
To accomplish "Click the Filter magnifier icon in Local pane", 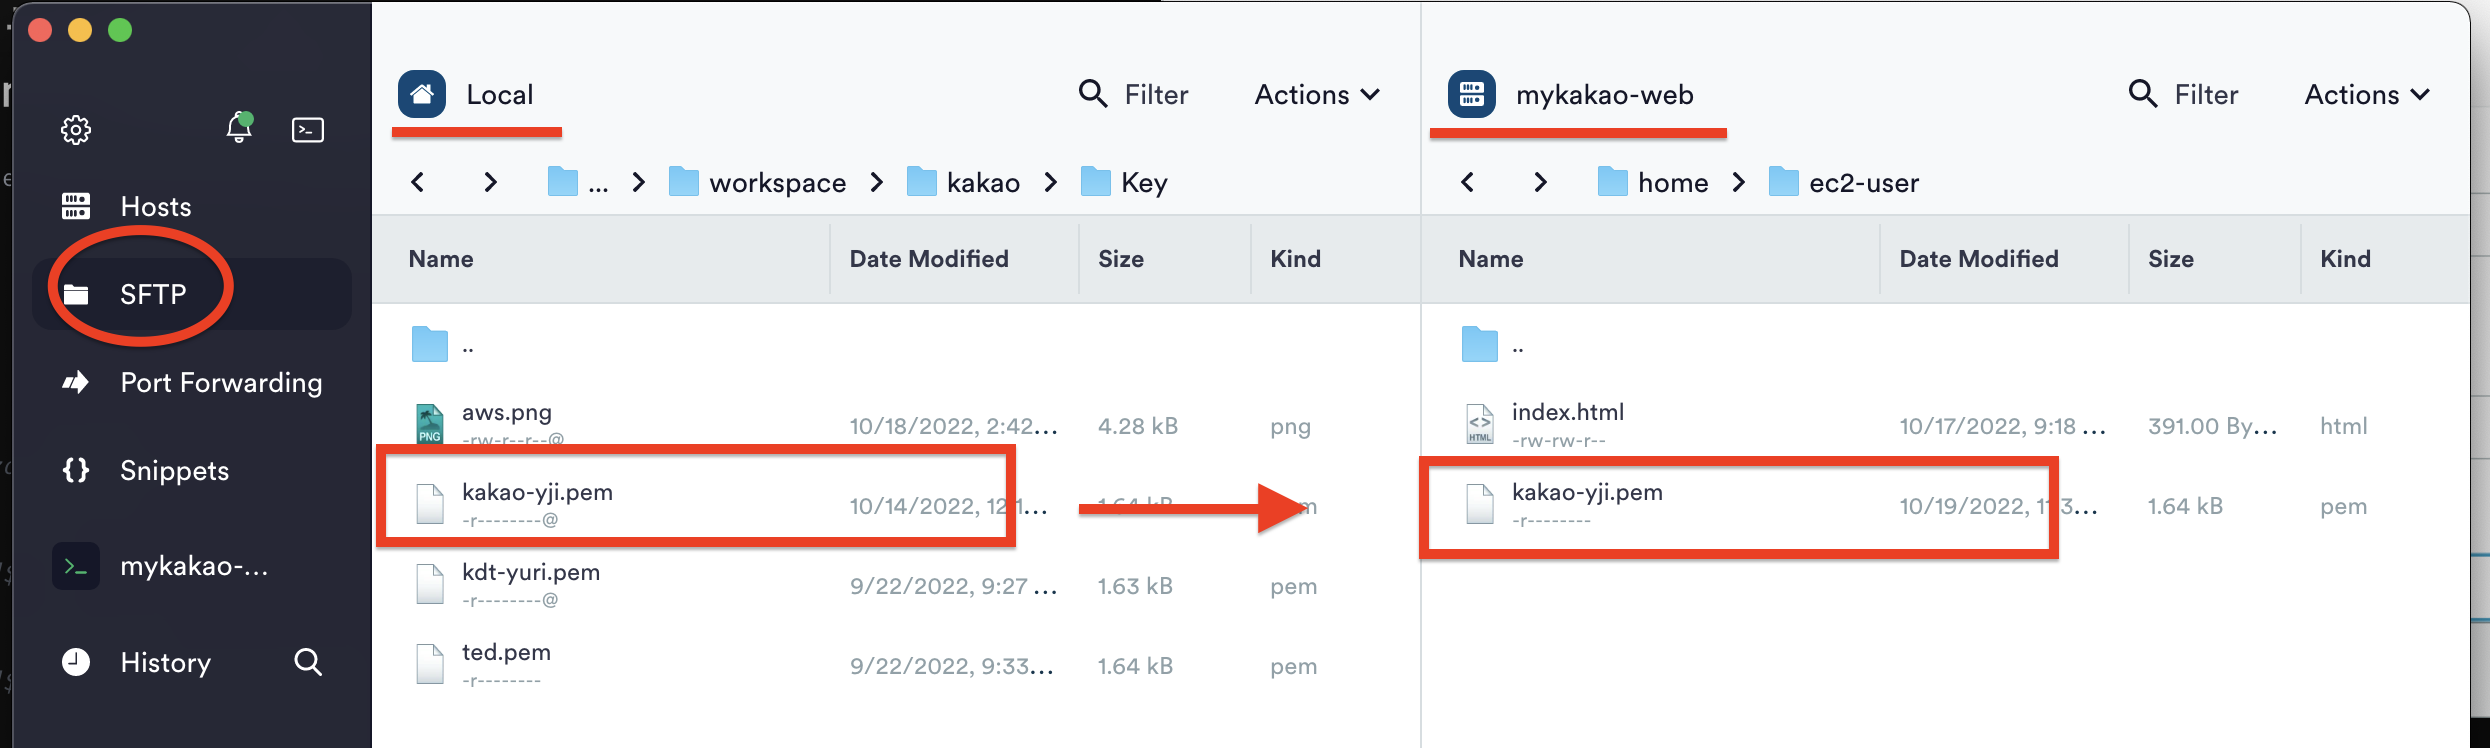I will tap(1093, 94).
